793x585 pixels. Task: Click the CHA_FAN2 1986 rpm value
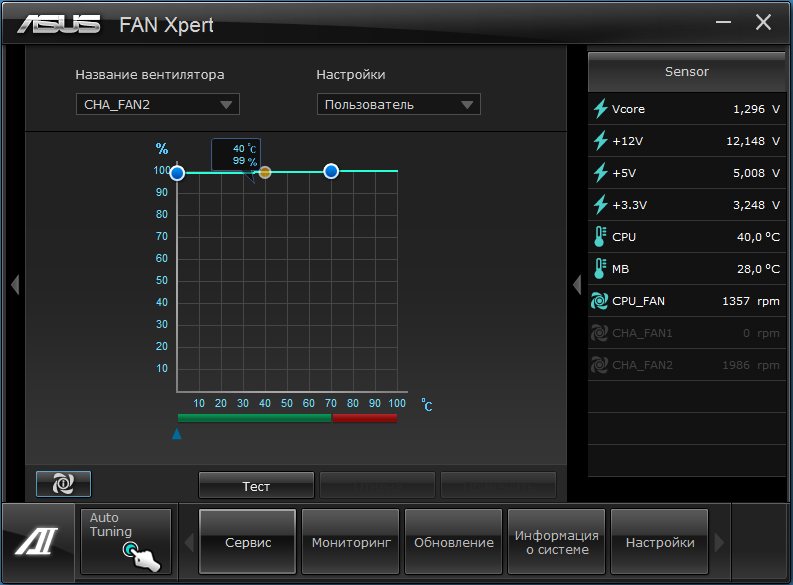[751, 365]
